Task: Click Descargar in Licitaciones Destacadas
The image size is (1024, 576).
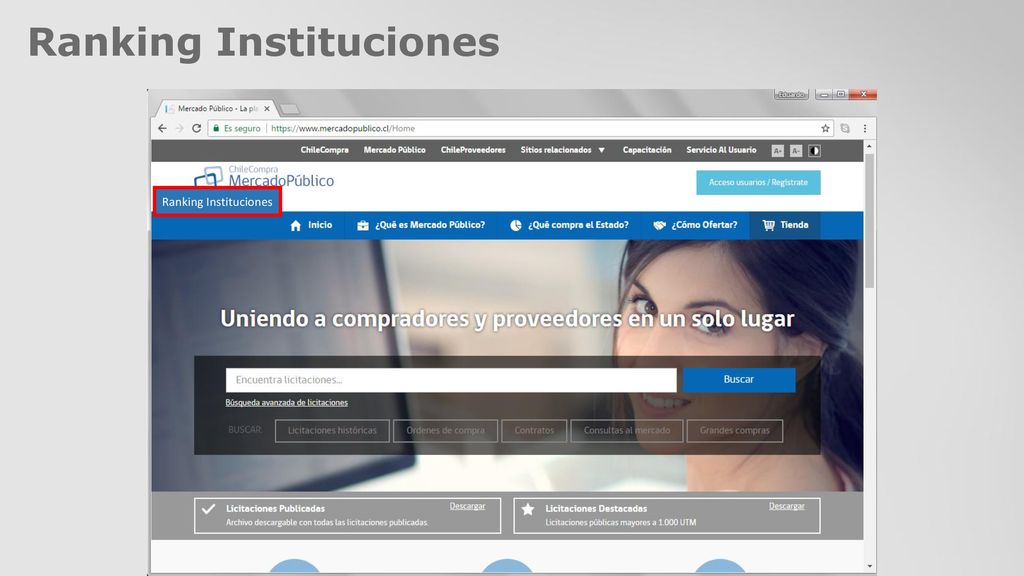Action: pyautogui.click(x=786, y=506)
